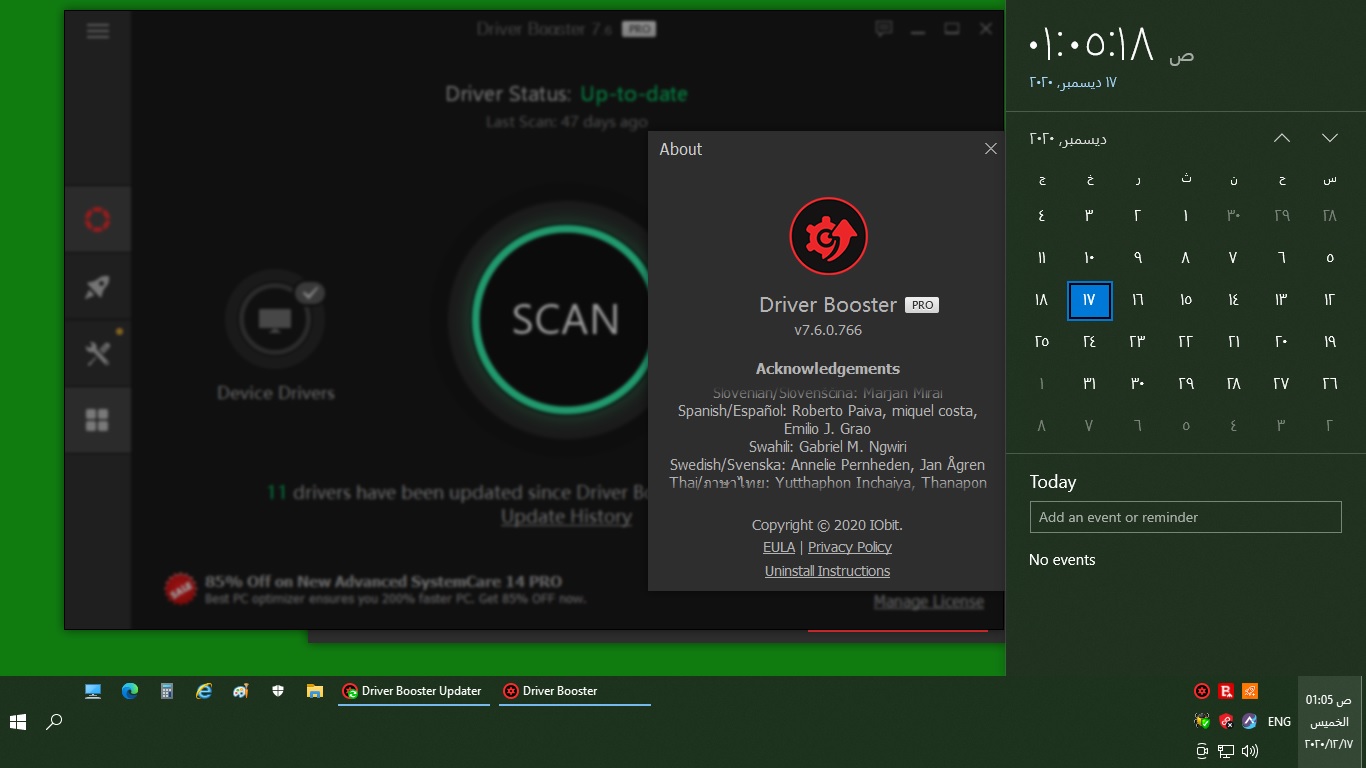Launch Internet Explorer from the taskbar
1366x768 pixels.
tap(204, 691)
